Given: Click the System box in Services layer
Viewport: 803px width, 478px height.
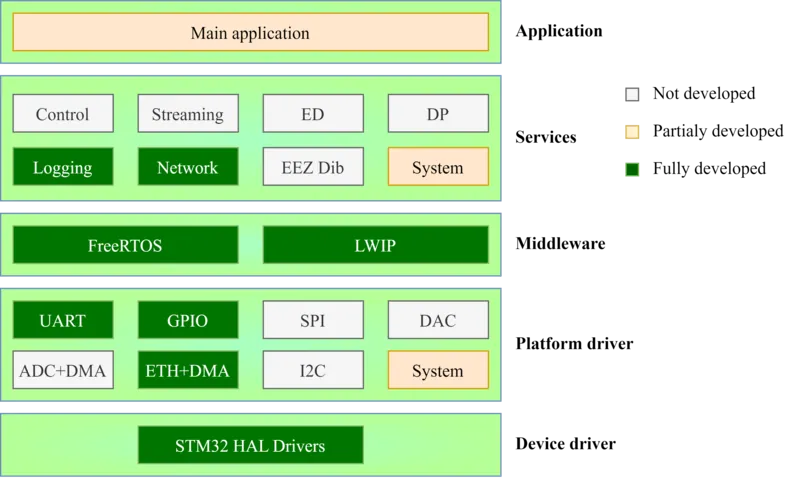Looking at the screenshot, I should click(x=438, y=167).
